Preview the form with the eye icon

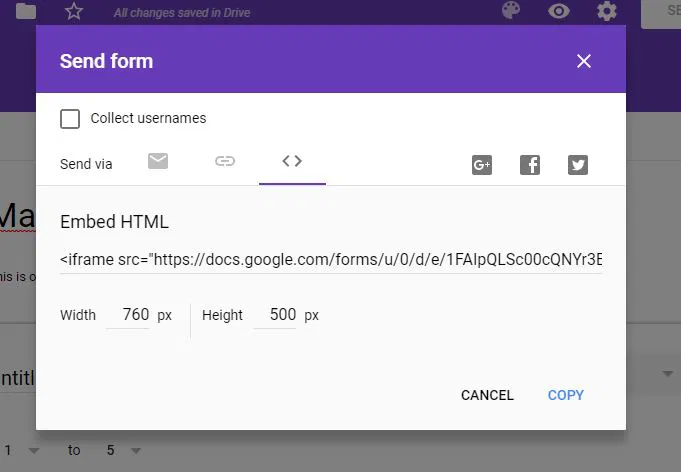coord(559,11)
